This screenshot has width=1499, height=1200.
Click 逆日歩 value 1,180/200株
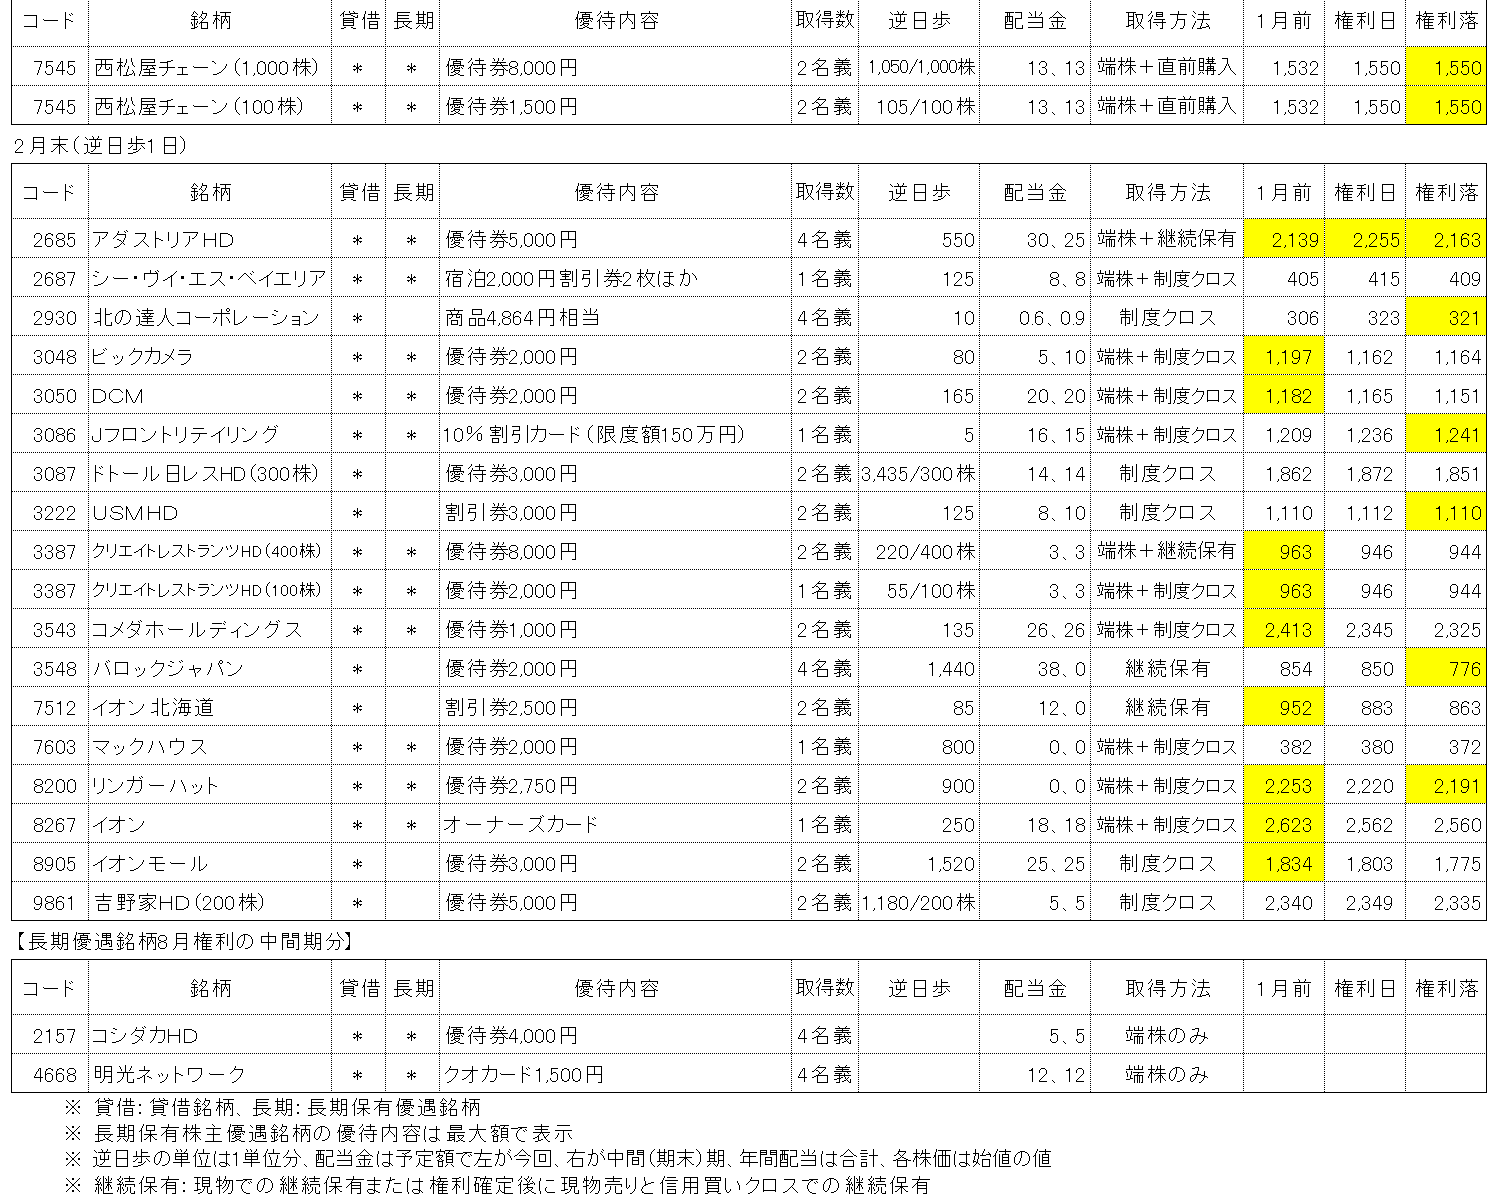pyautogui.click(x=919, y=903)
